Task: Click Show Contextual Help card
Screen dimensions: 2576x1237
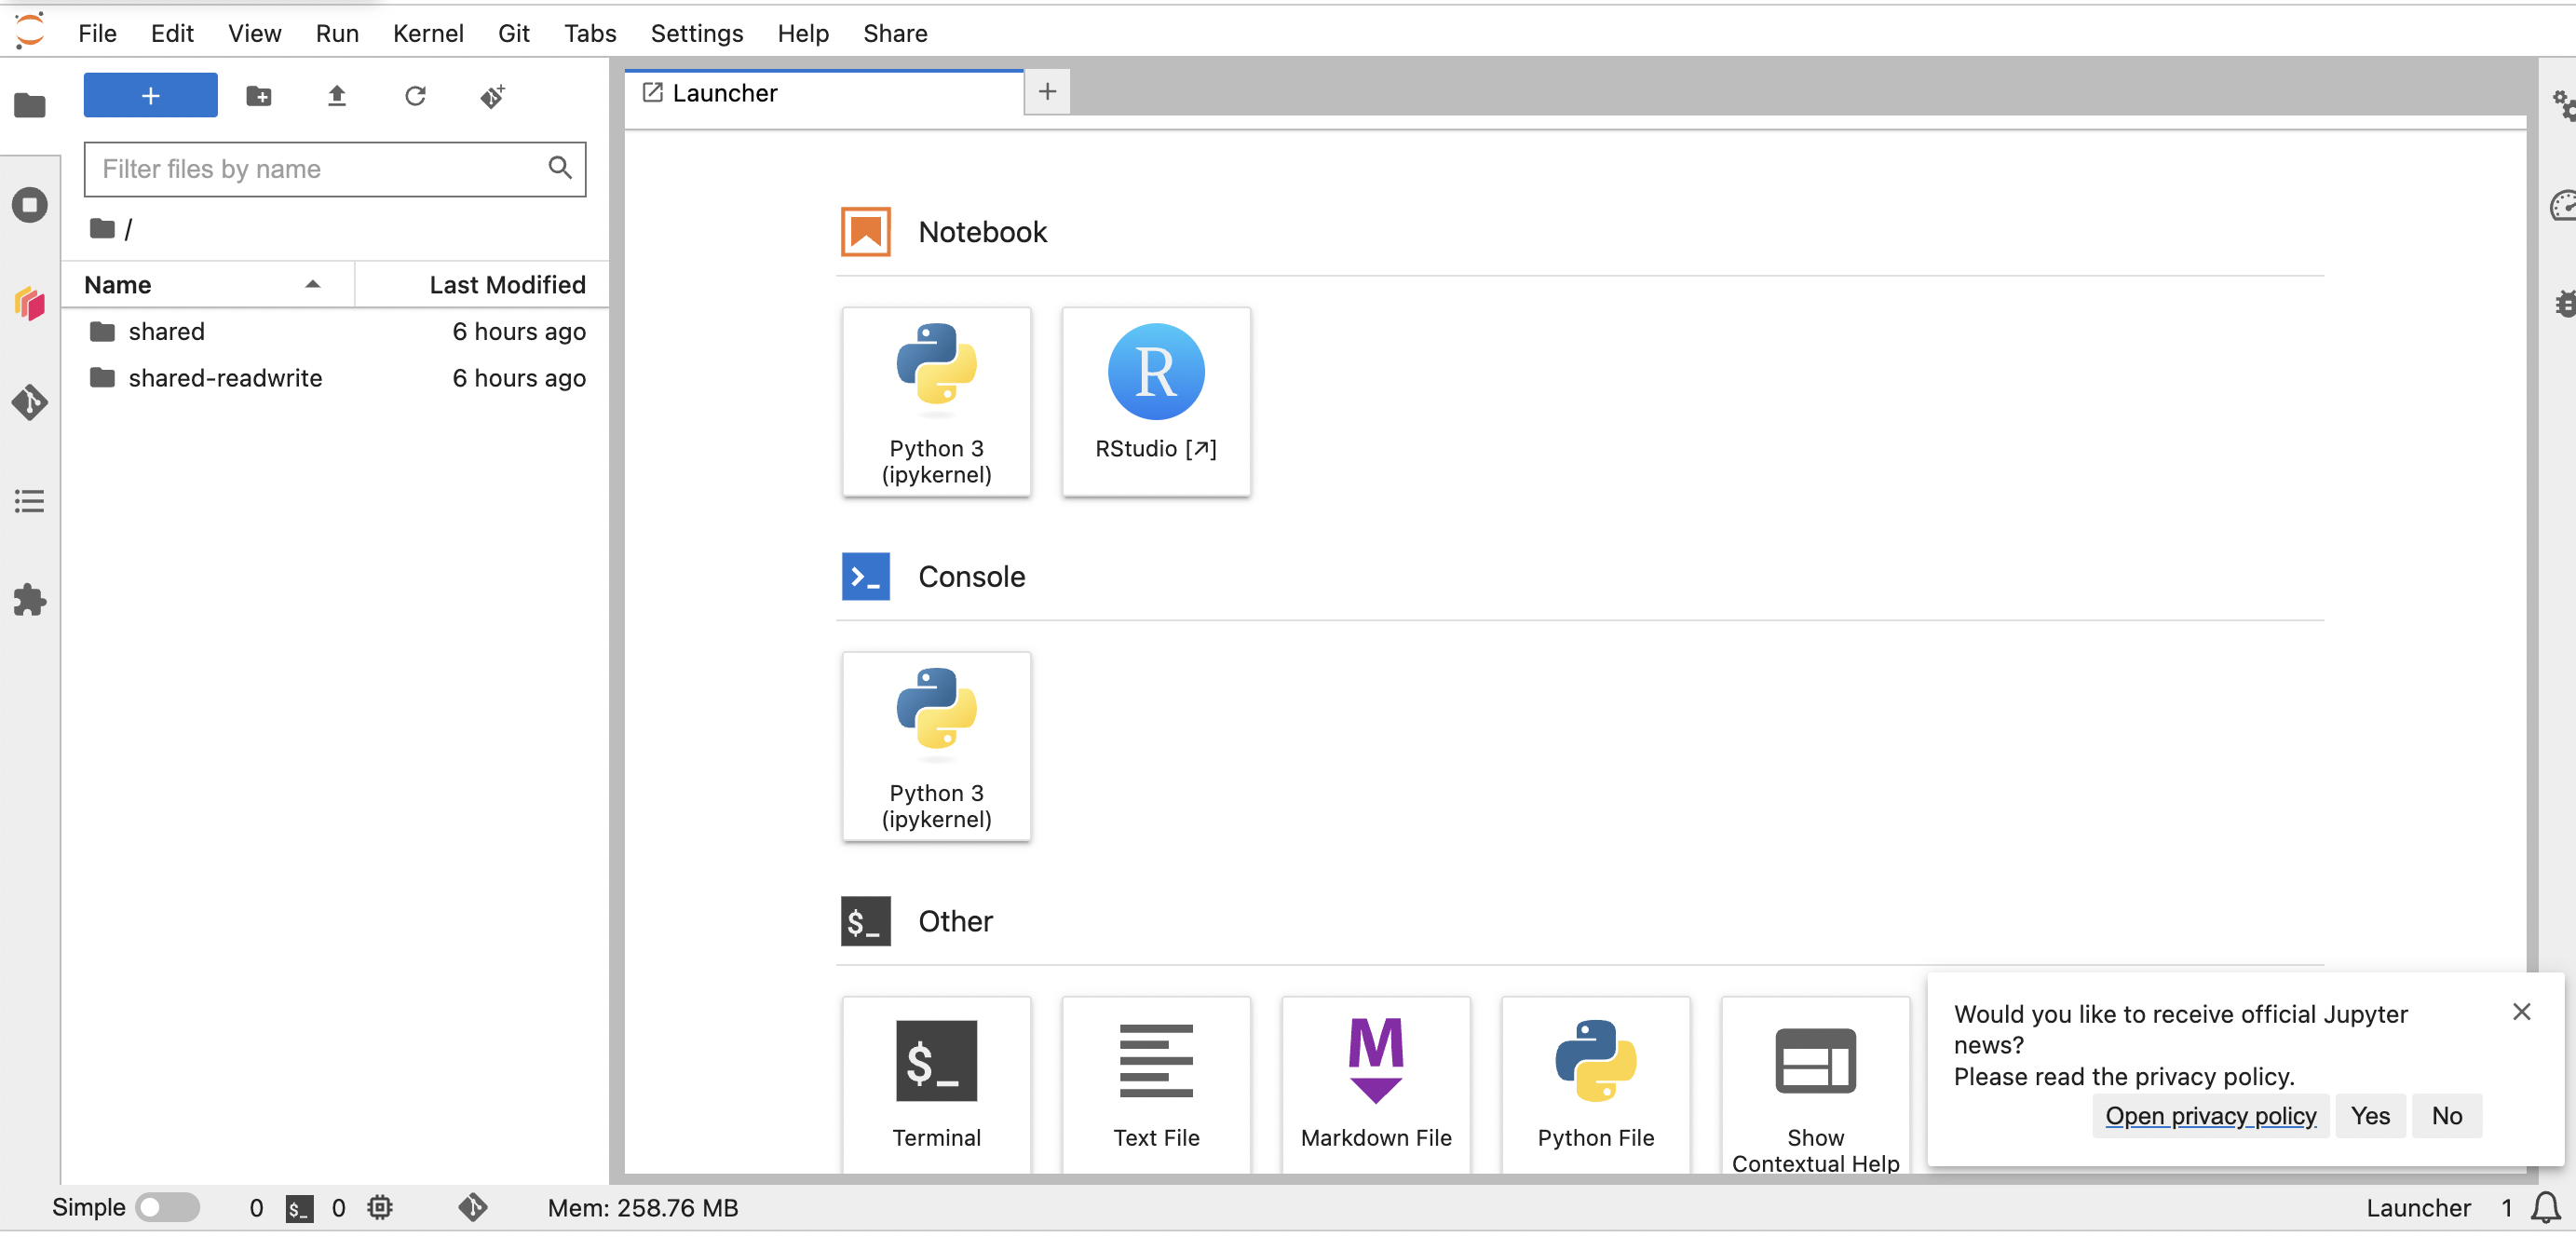Action: tap(1816, 1084)
